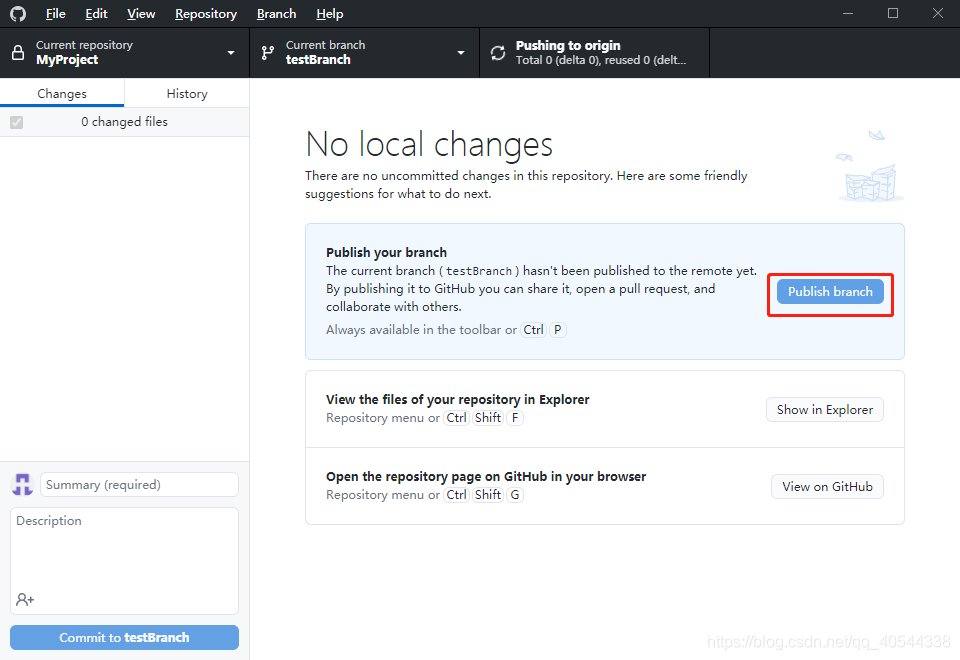Click the 'No local changes' heading
The width and height of the screenshot is (960, 660).
pos(429,145)
